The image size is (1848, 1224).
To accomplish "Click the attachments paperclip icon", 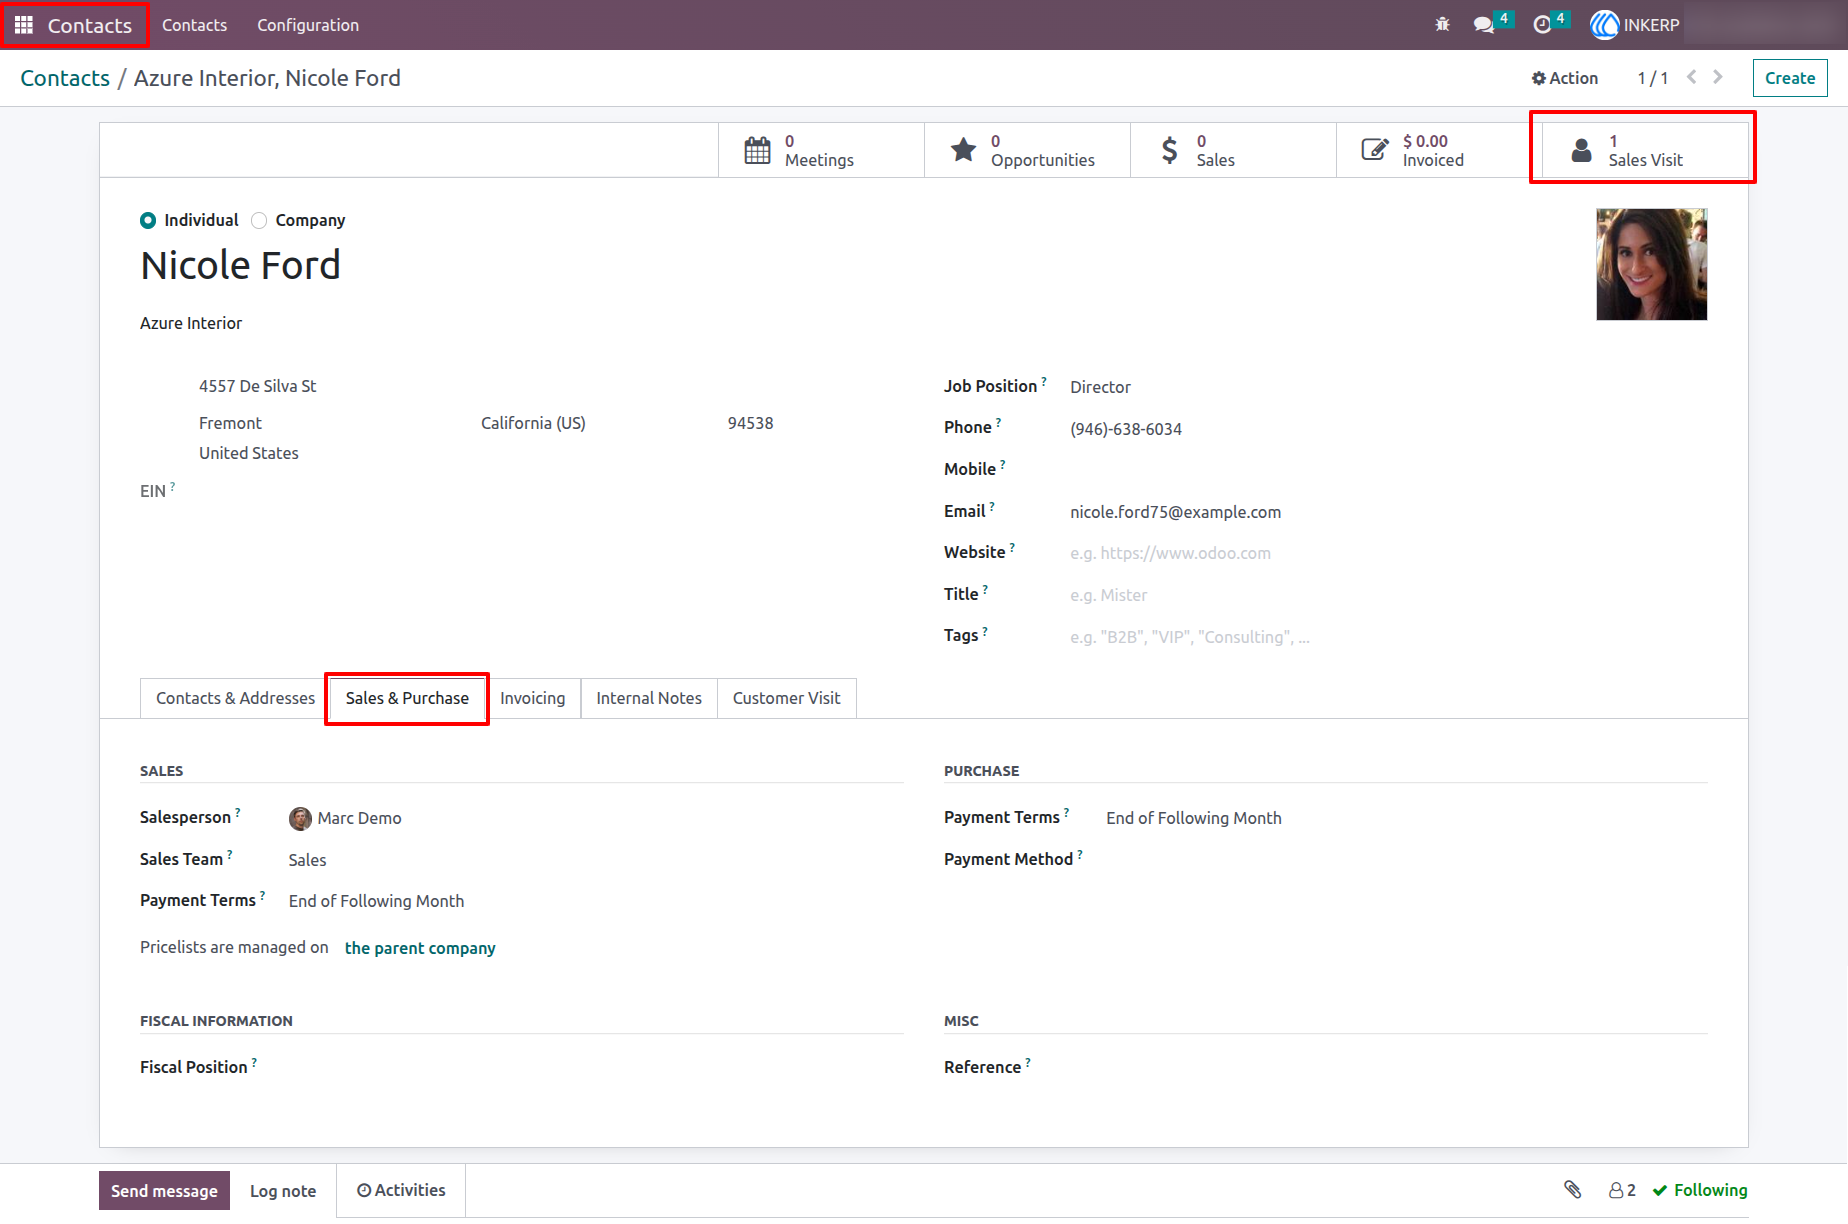I will pyautogui.click(x=1573, y=1190).
